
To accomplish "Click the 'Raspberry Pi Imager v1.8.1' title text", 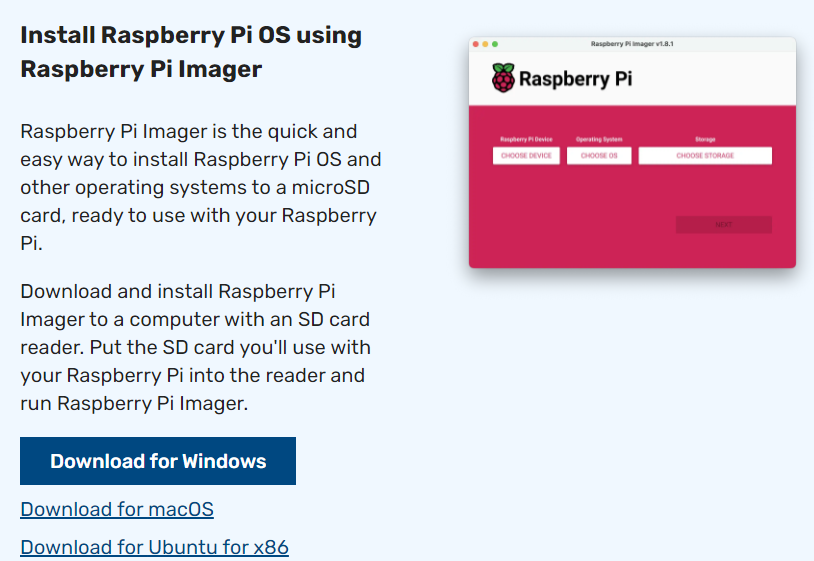I will pos(632,44).
